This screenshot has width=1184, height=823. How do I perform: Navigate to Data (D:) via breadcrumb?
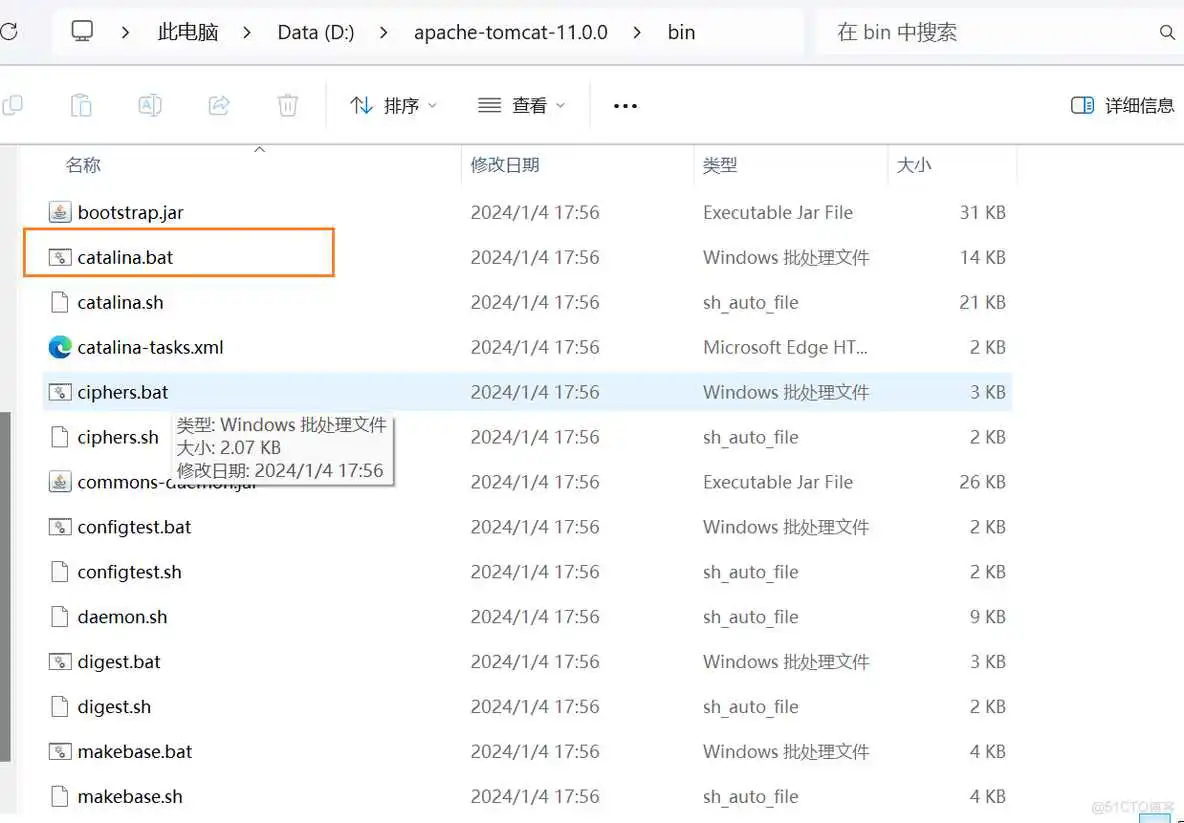click(315, 31)
